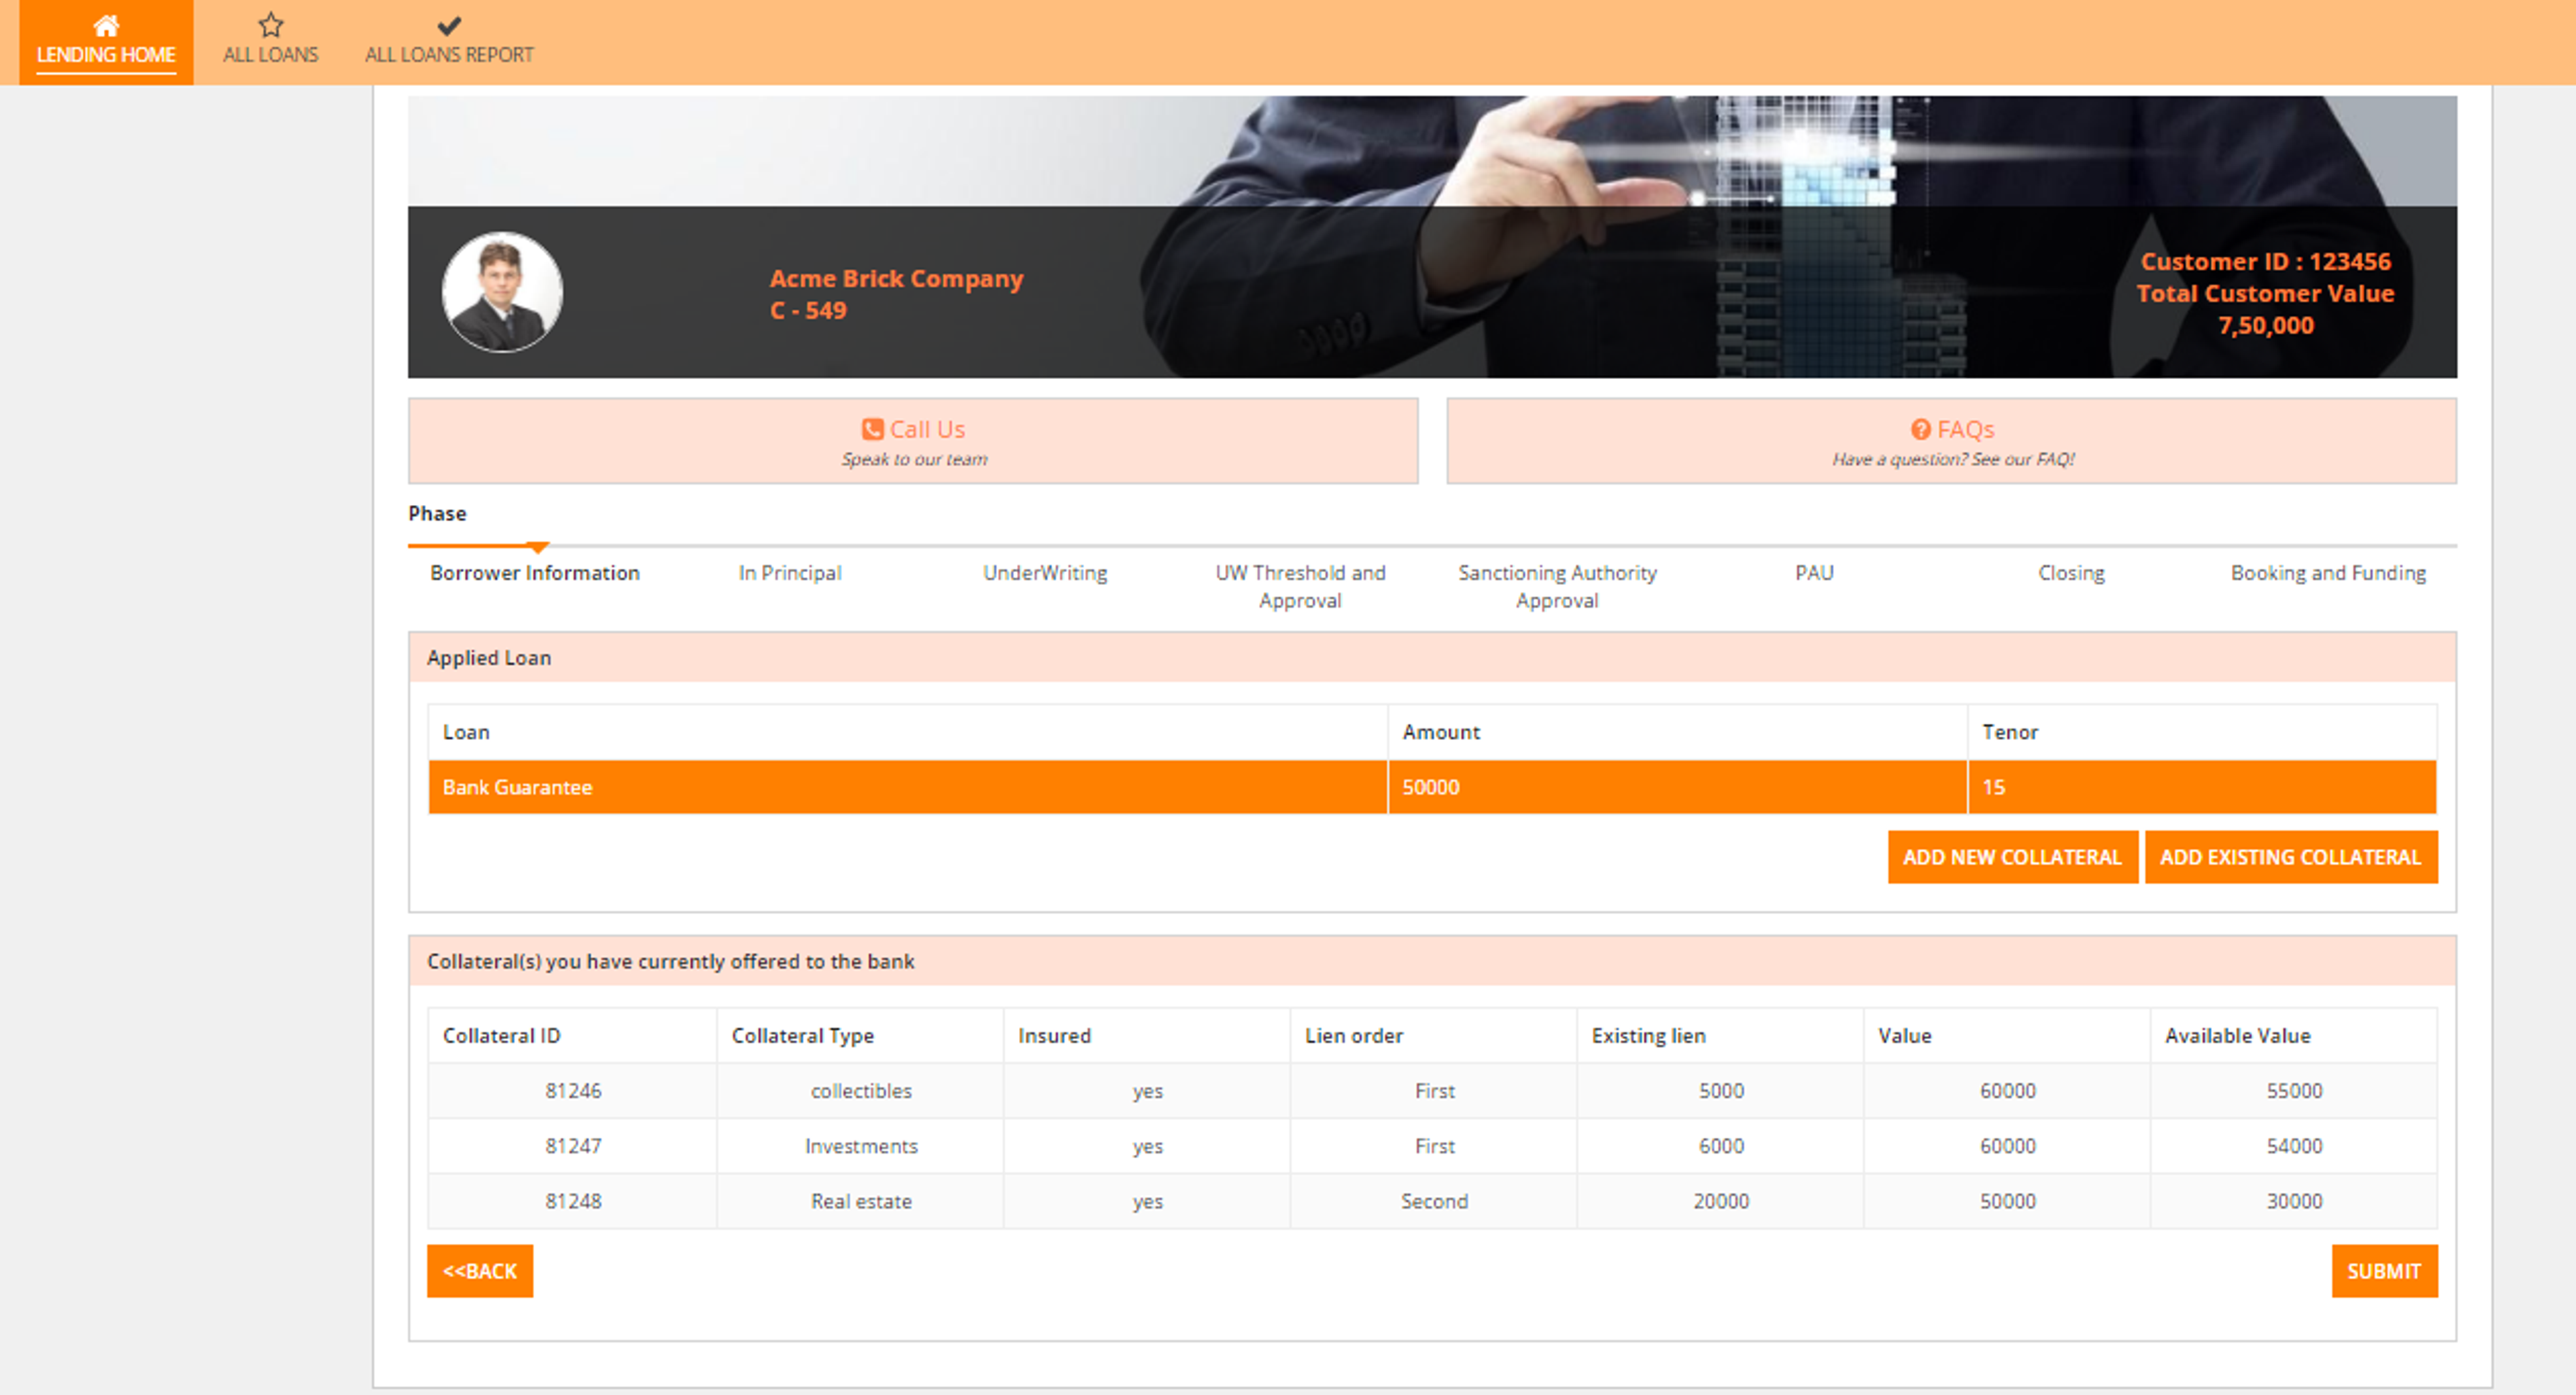Click the Collateral(s) currently offered section header
This screenshot has height=1395, width=2576.
(x=1432, y=961)
